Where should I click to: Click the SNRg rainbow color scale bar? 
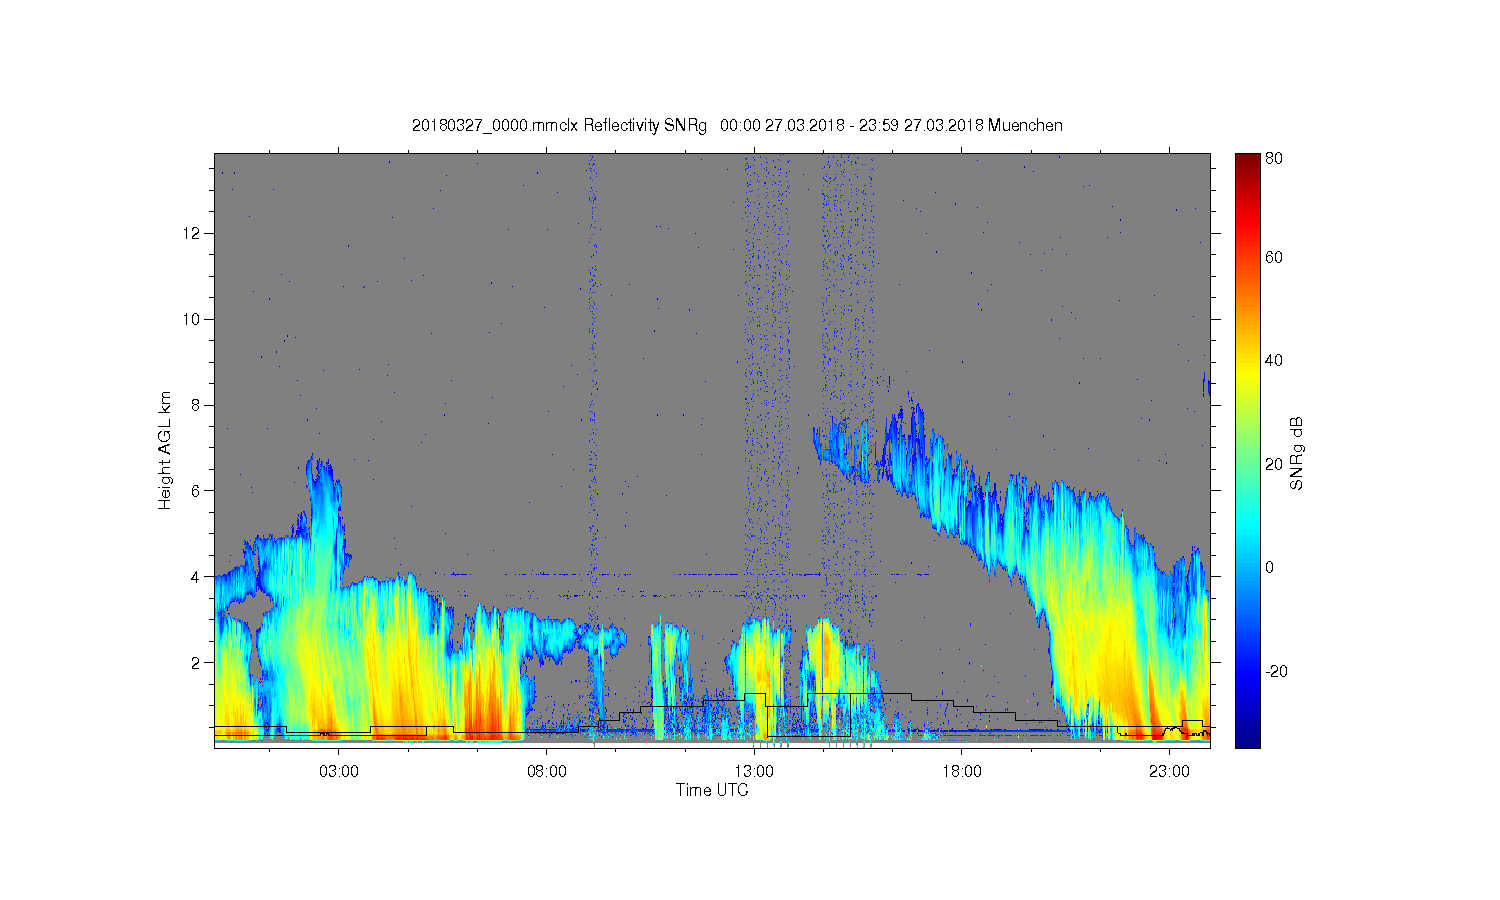(1247, 450)
